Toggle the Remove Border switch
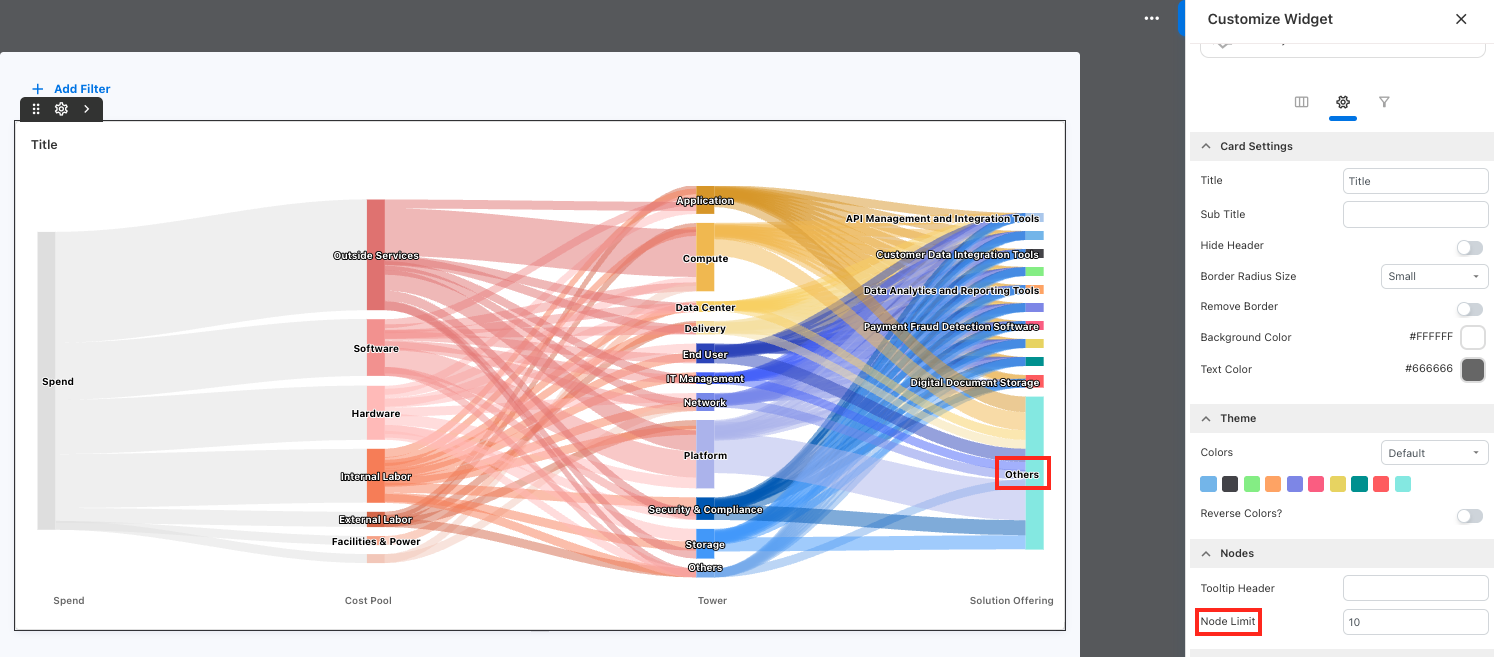Viewport: 1494px width, 657px height. (1469, 308)
